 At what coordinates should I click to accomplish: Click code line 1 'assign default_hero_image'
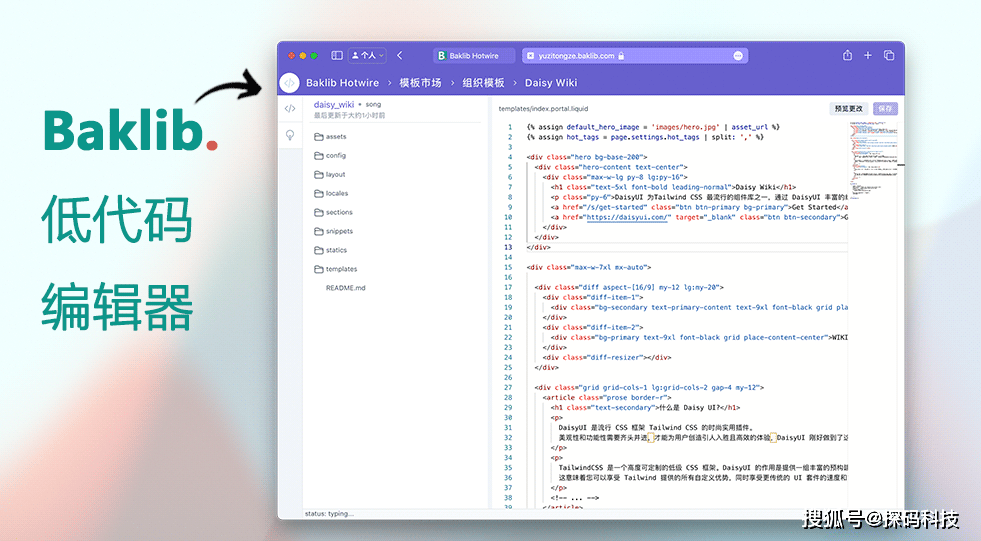[x=653, y=127]
